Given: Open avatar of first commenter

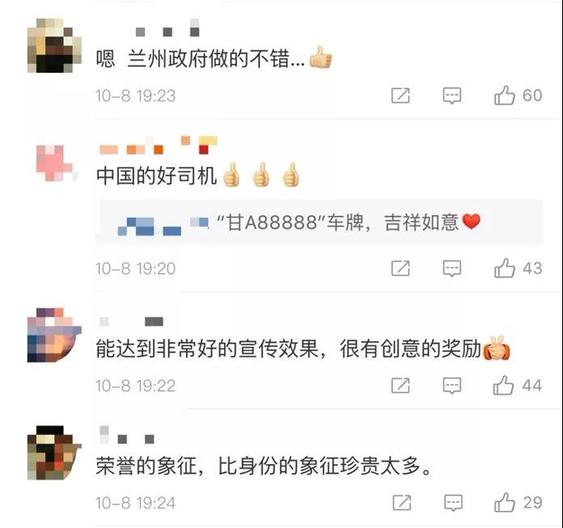Looking at the screenshot, I should click(54, 46).
